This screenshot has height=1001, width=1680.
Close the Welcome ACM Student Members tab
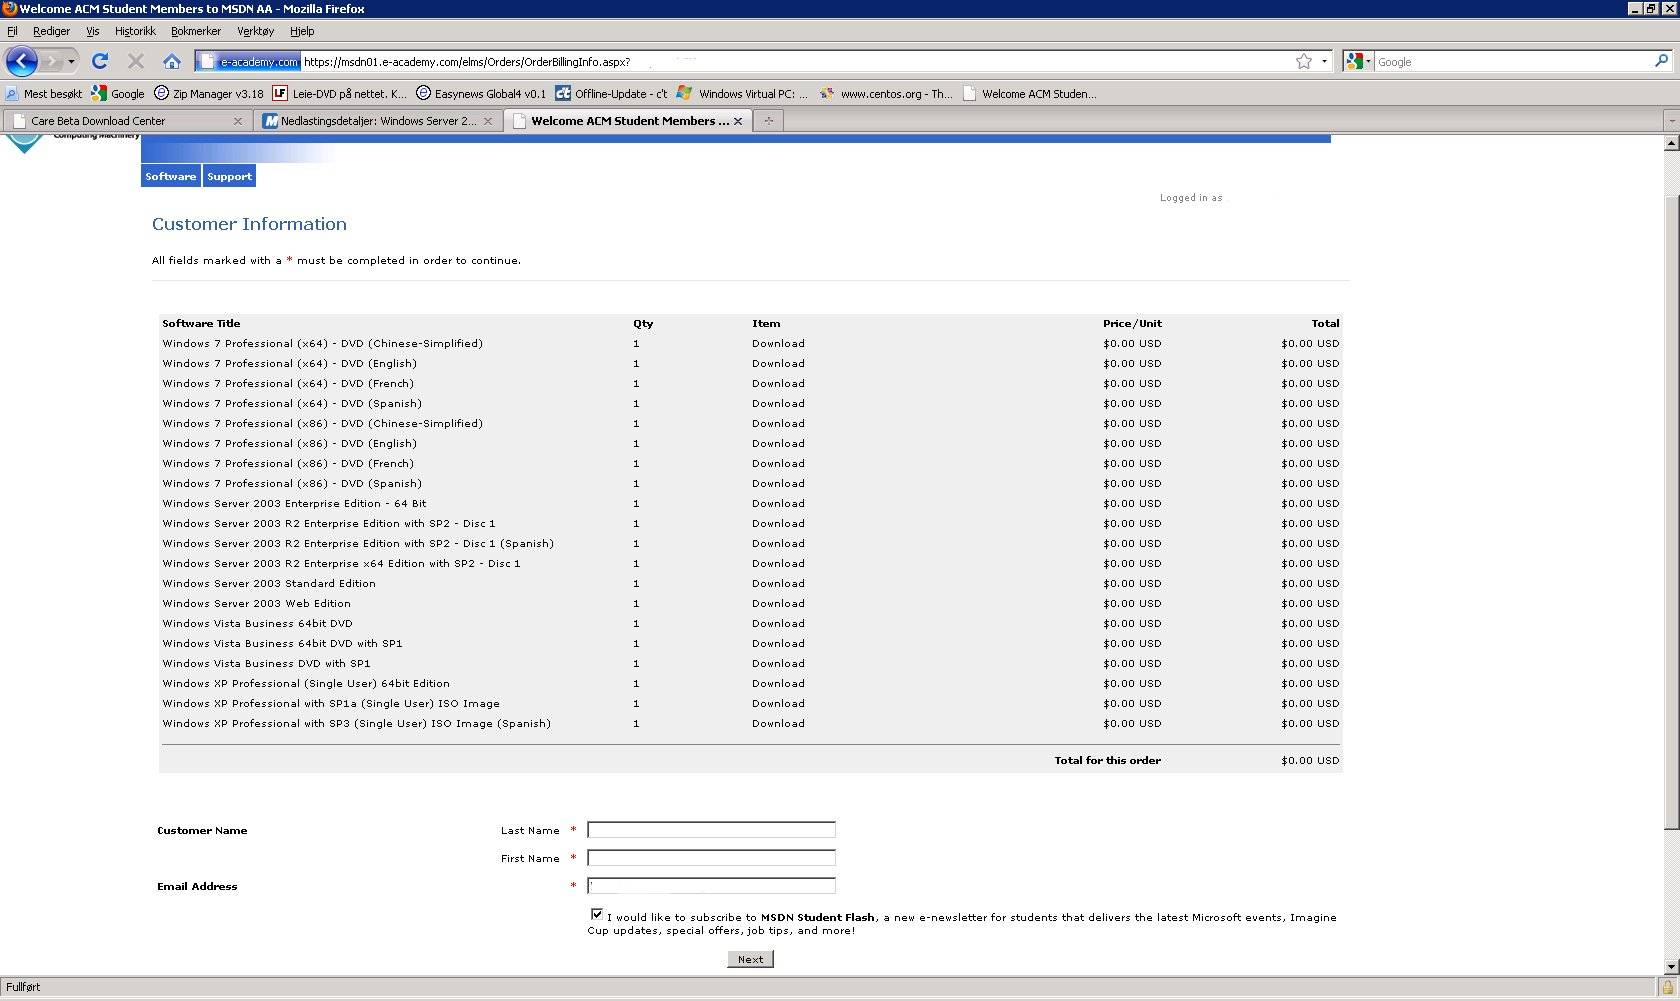click(738, 121)
